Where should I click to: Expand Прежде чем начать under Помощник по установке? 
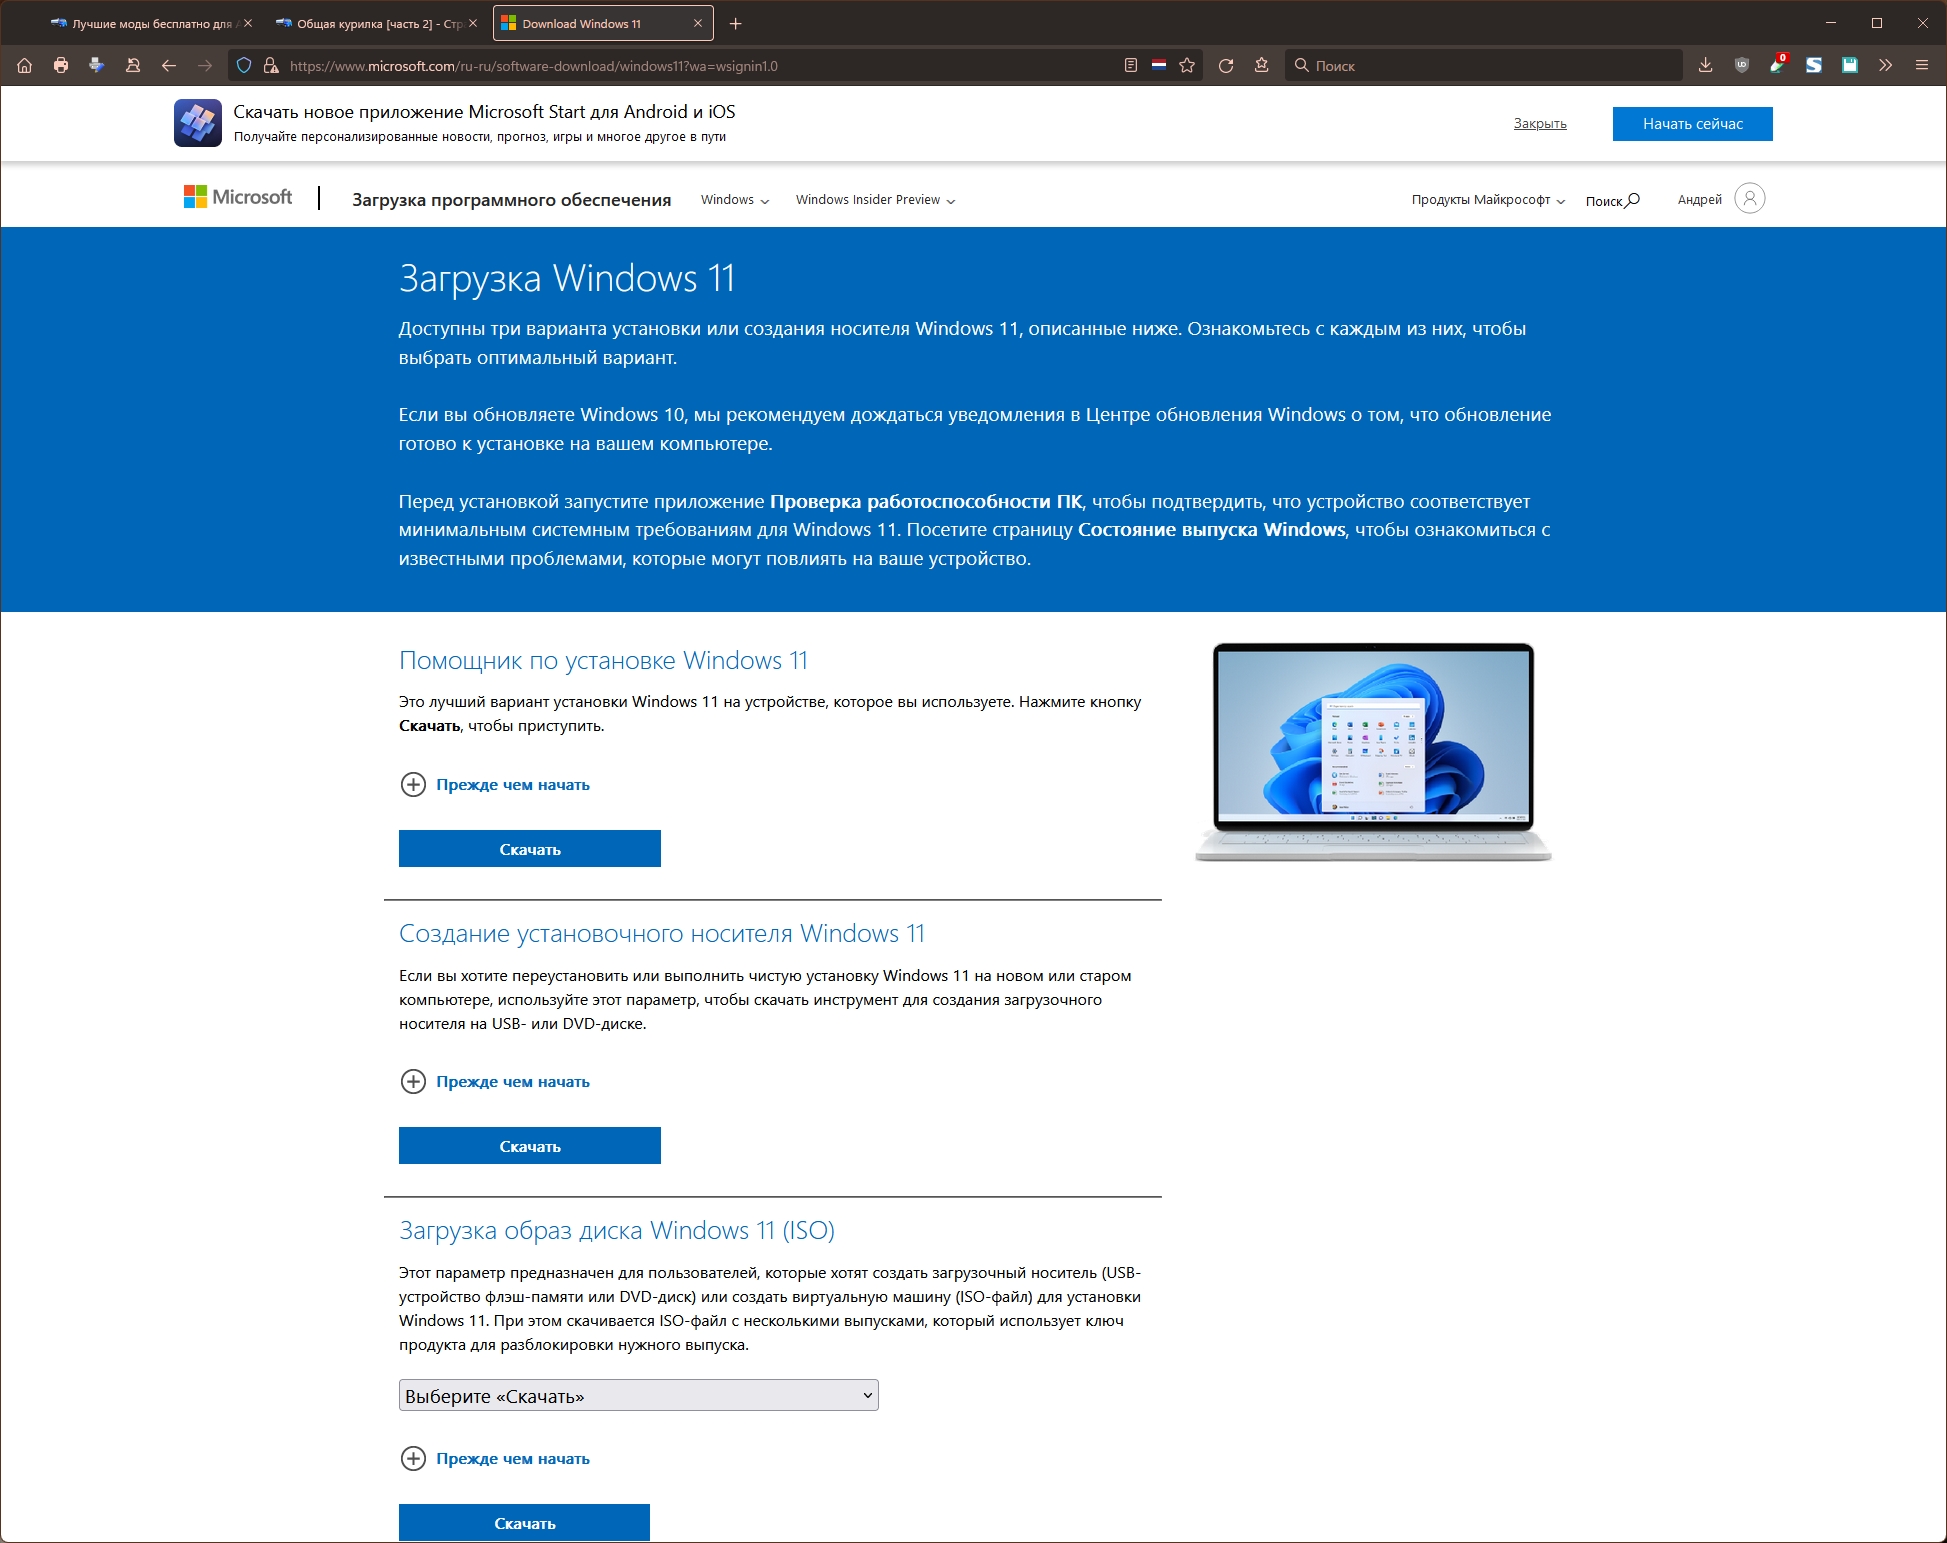click(495, 784)
